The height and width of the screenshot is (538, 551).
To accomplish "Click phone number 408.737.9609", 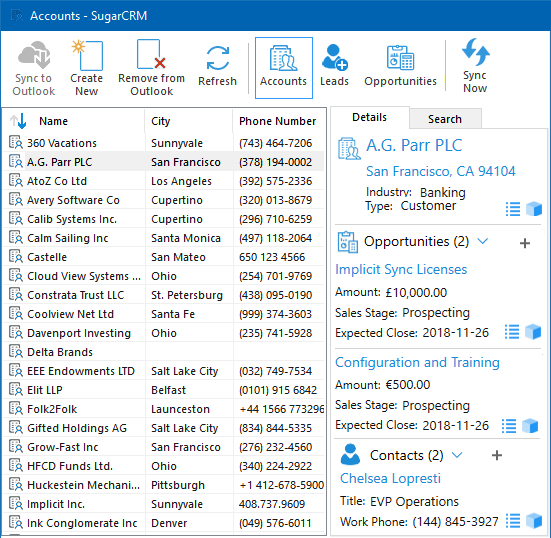I will pyautogui.click(x=272, y=504).
